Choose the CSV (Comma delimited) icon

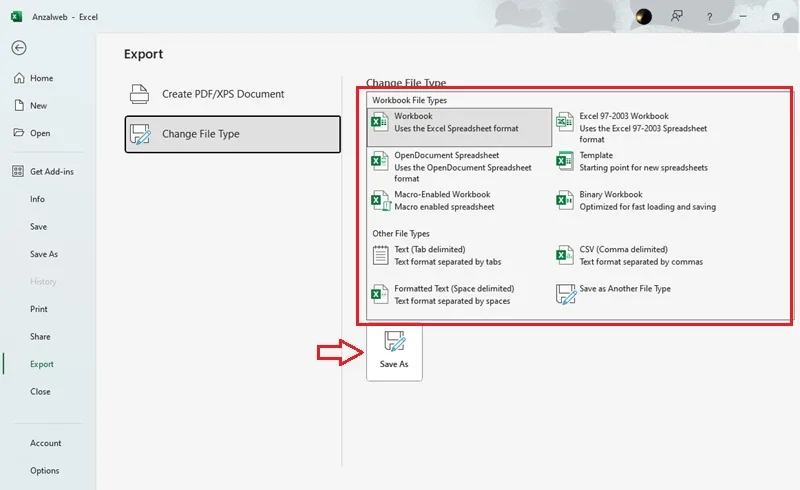pos(564,255)
